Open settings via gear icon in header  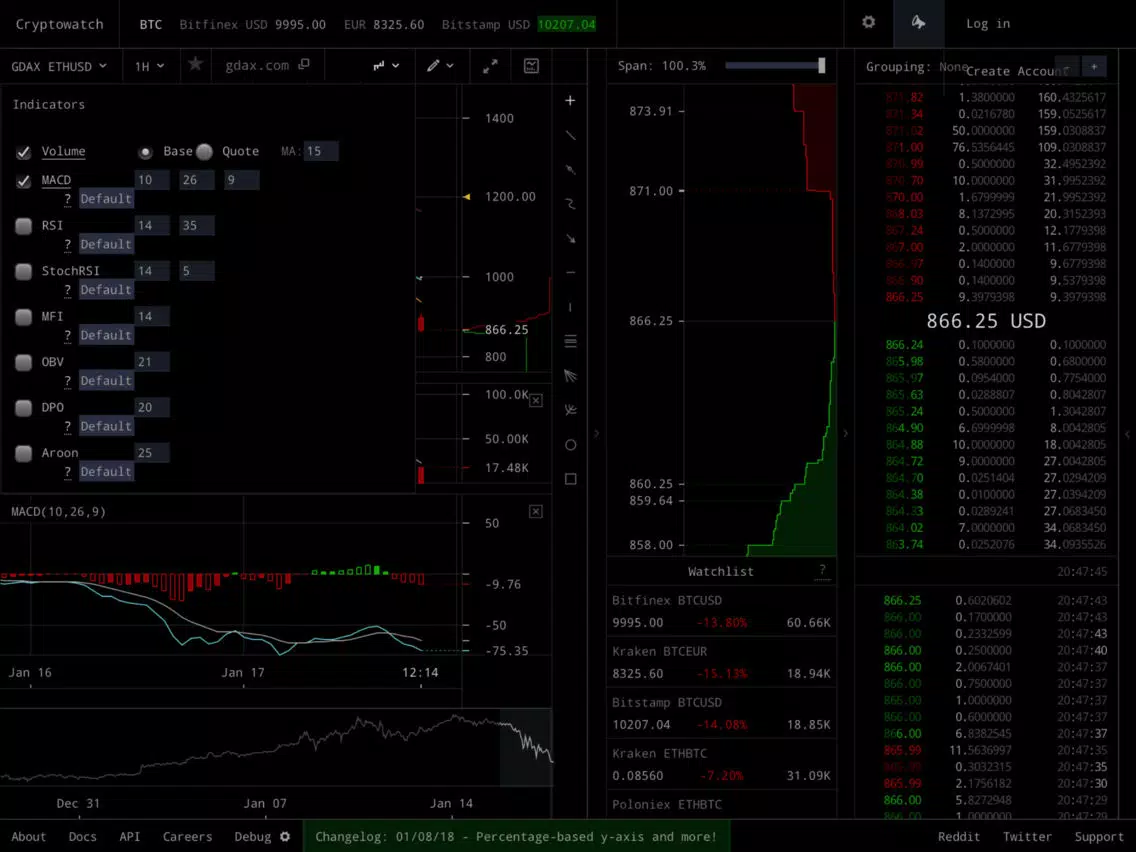pyautogui.click(x=868, y=22)
